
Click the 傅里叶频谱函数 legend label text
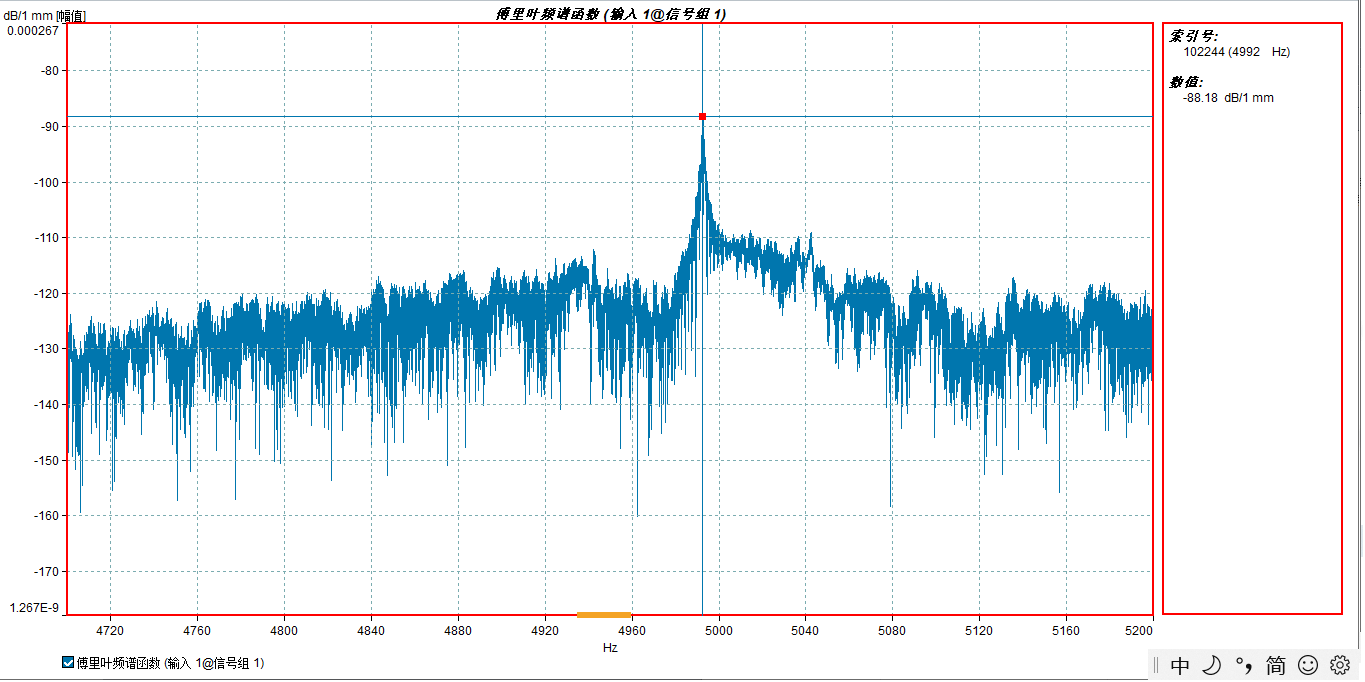(170, 662)
